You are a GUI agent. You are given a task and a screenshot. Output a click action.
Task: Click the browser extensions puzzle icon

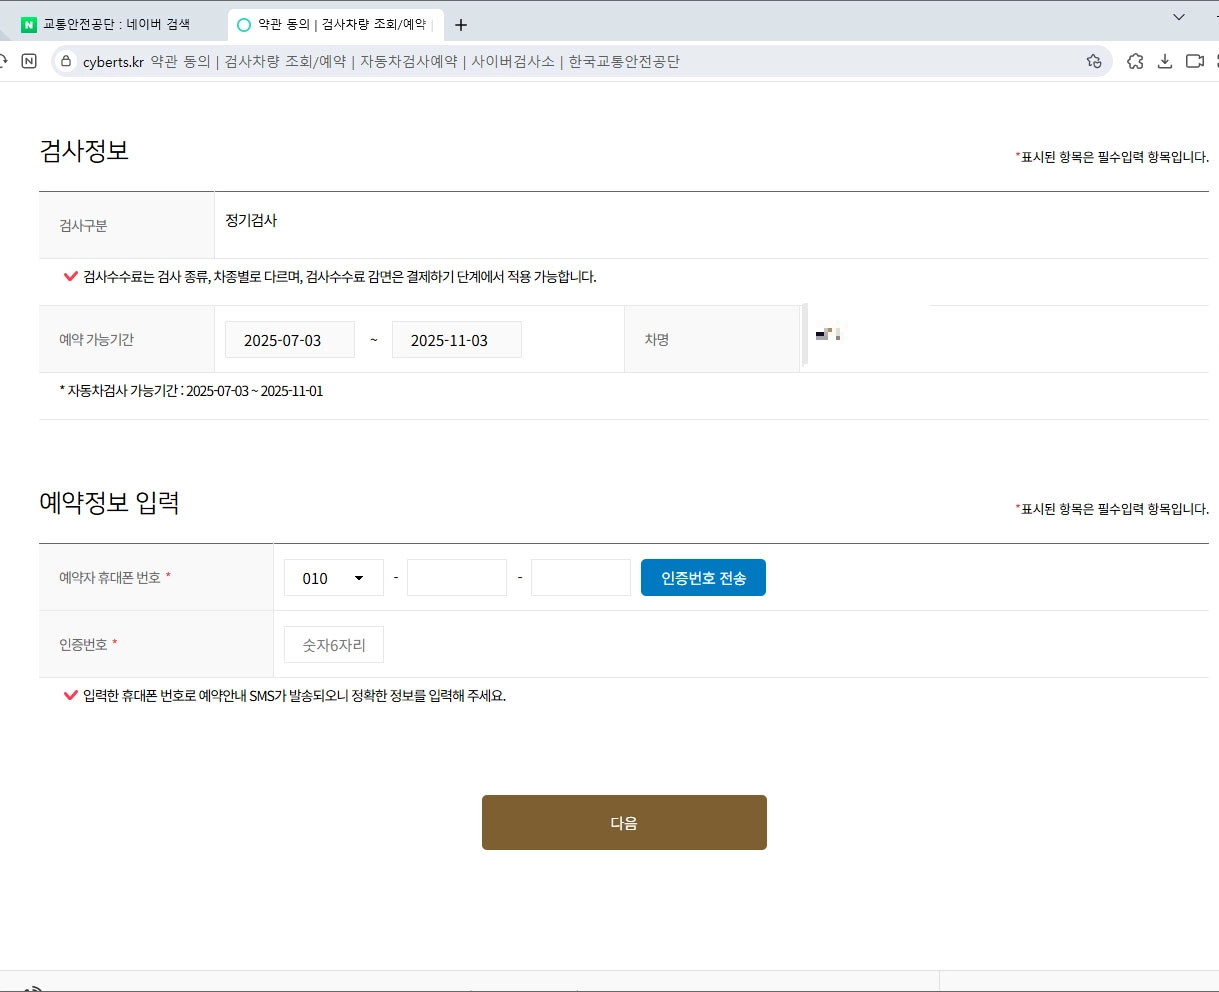[1135, 61]
